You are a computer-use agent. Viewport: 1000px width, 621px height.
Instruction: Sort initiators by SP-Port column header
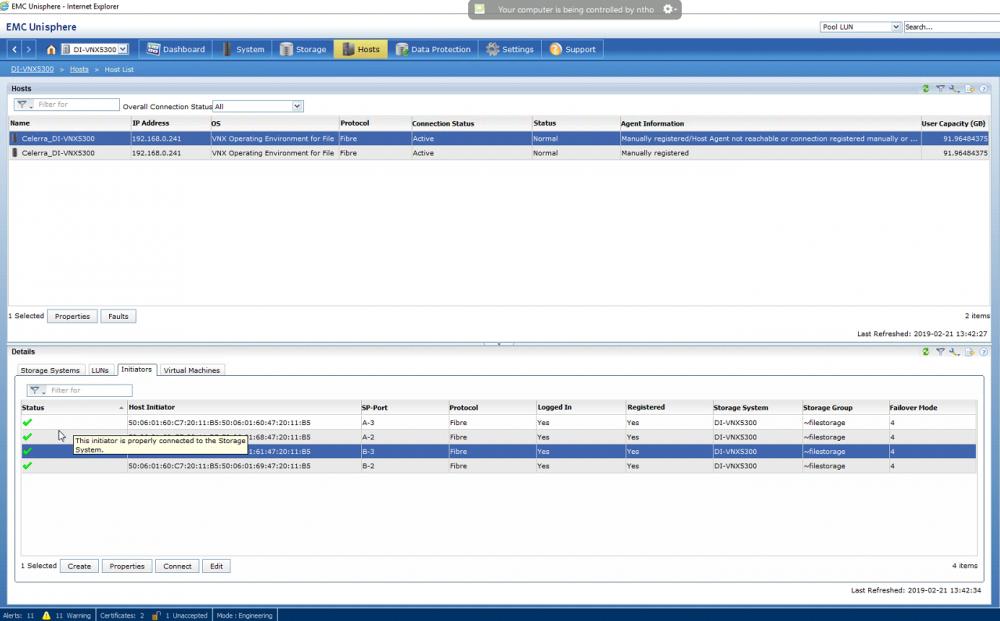(404, 407)
